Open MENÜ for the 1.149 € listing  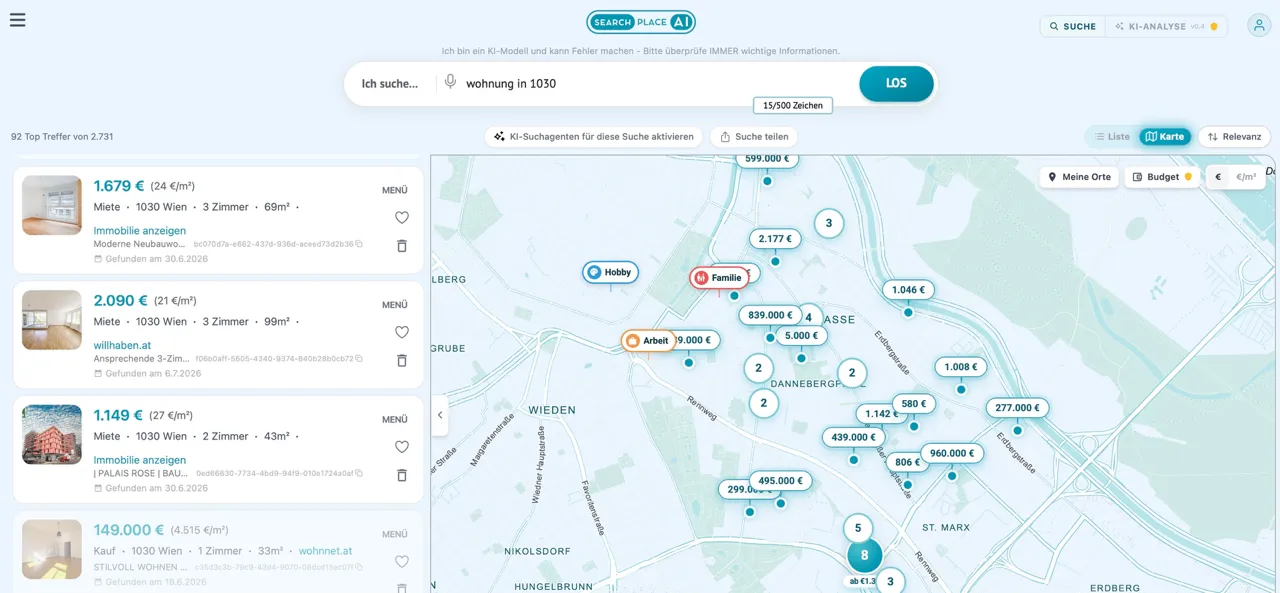click(395, 420)
